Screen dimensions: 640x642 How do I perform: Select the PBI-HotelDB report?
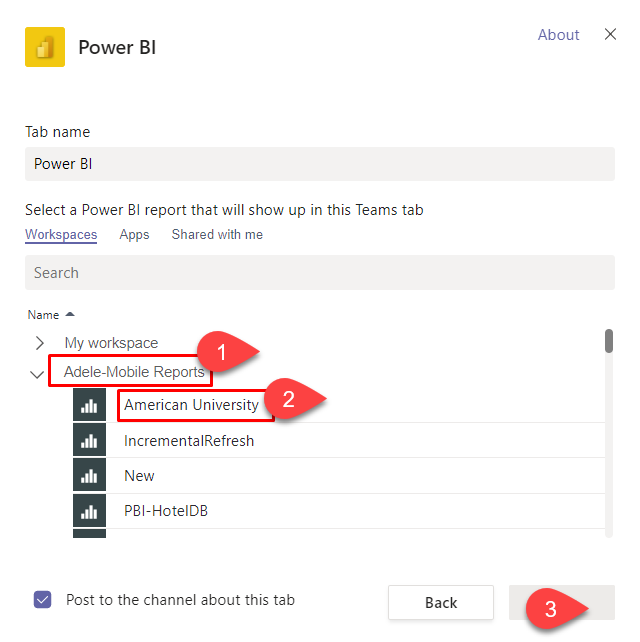coord(166,511)
